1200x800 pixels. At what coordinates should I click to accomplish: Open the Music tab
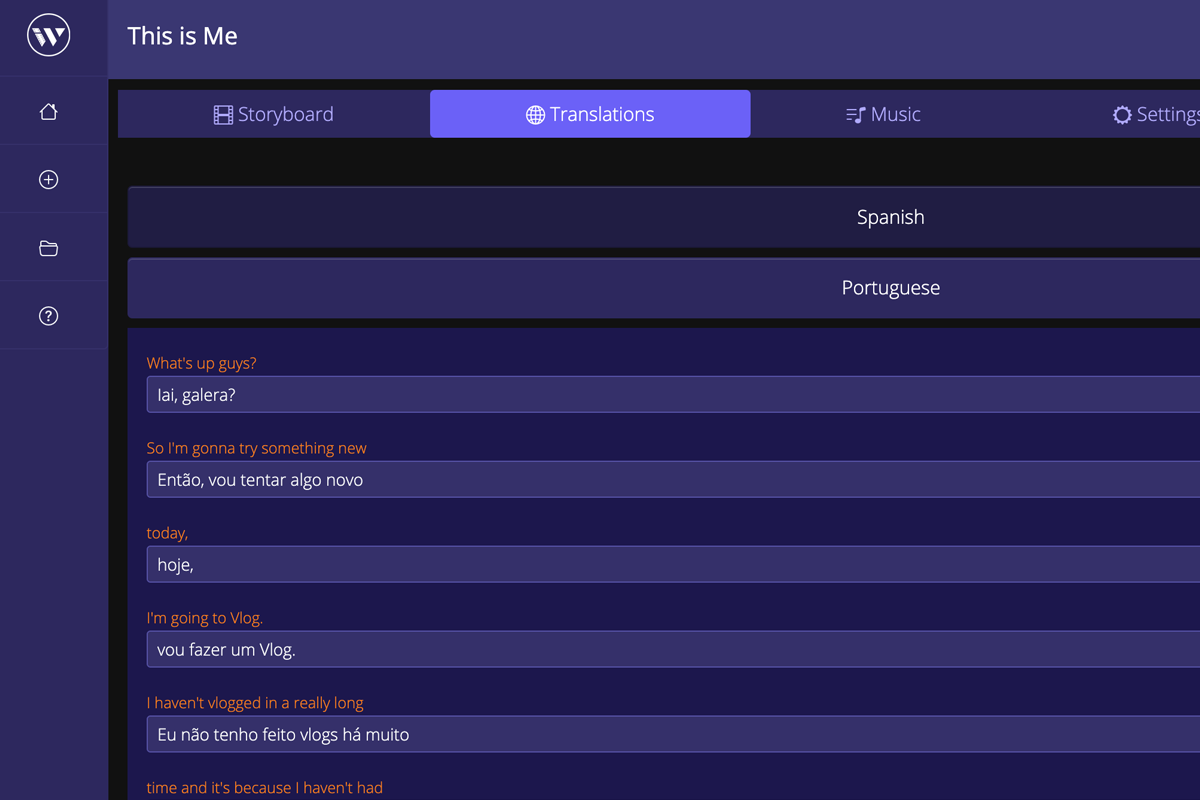click(883, 114)
